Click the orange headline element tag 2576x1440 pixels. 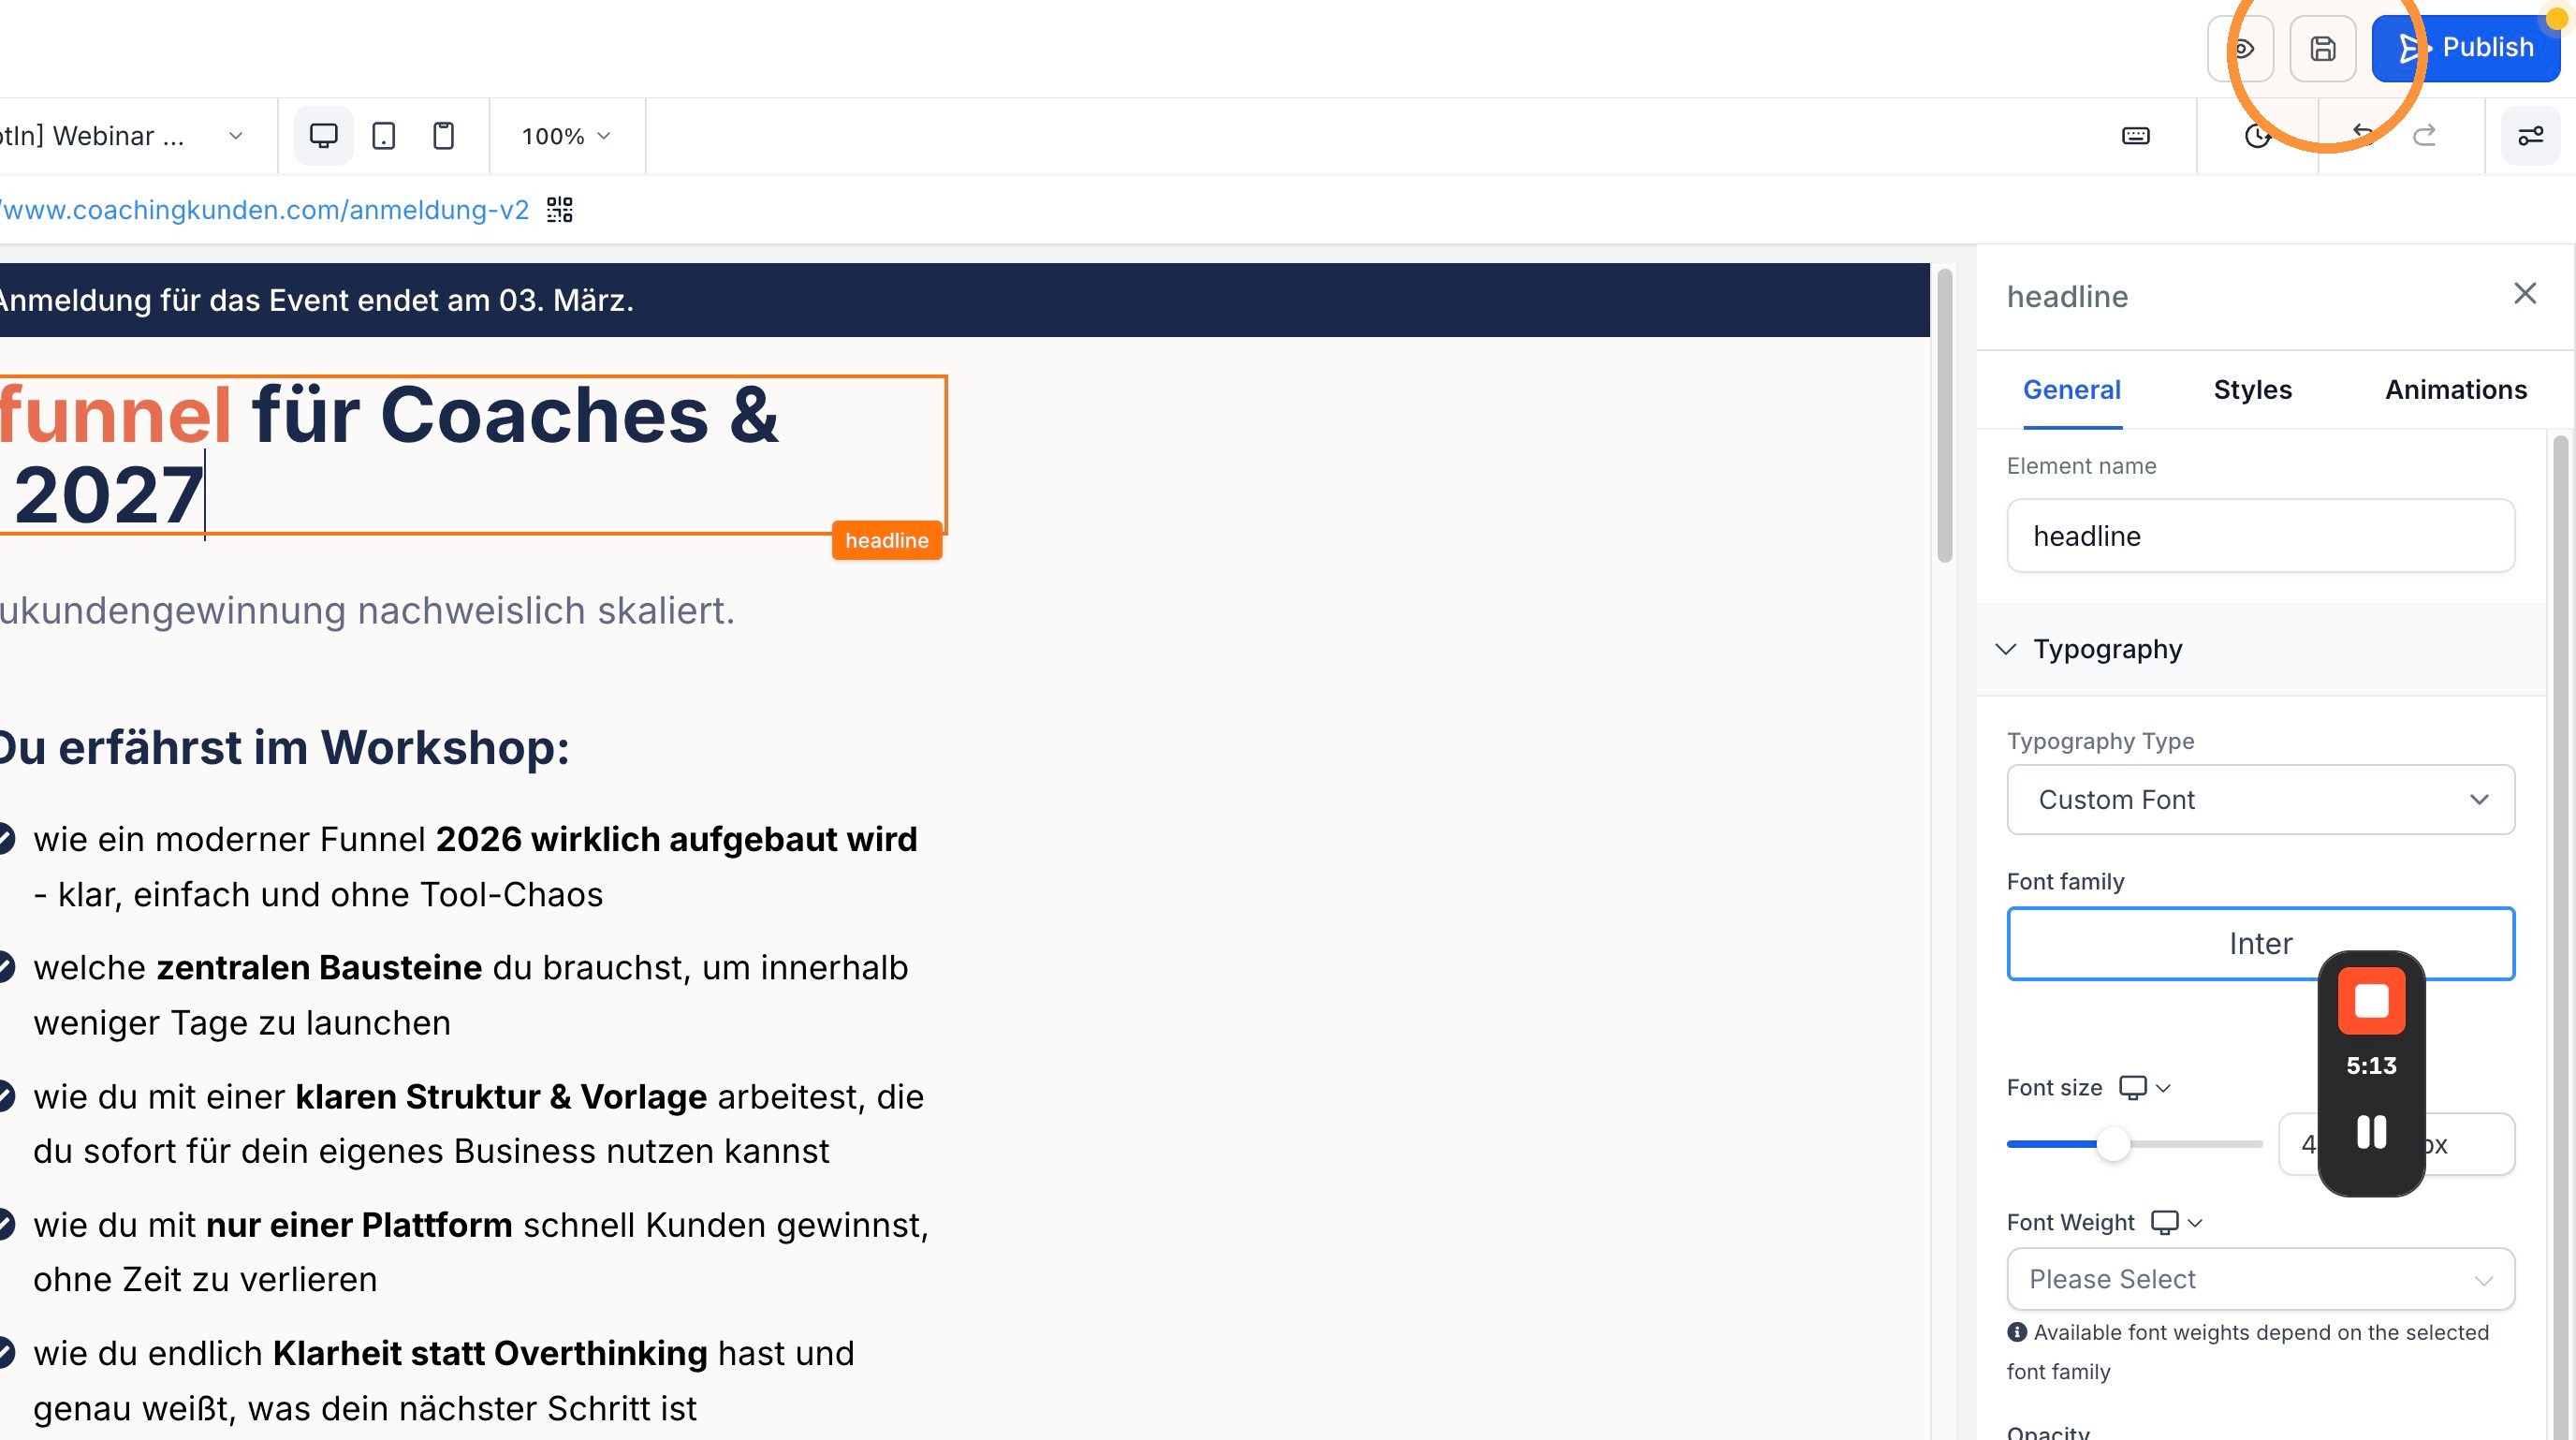click(887, 541)
